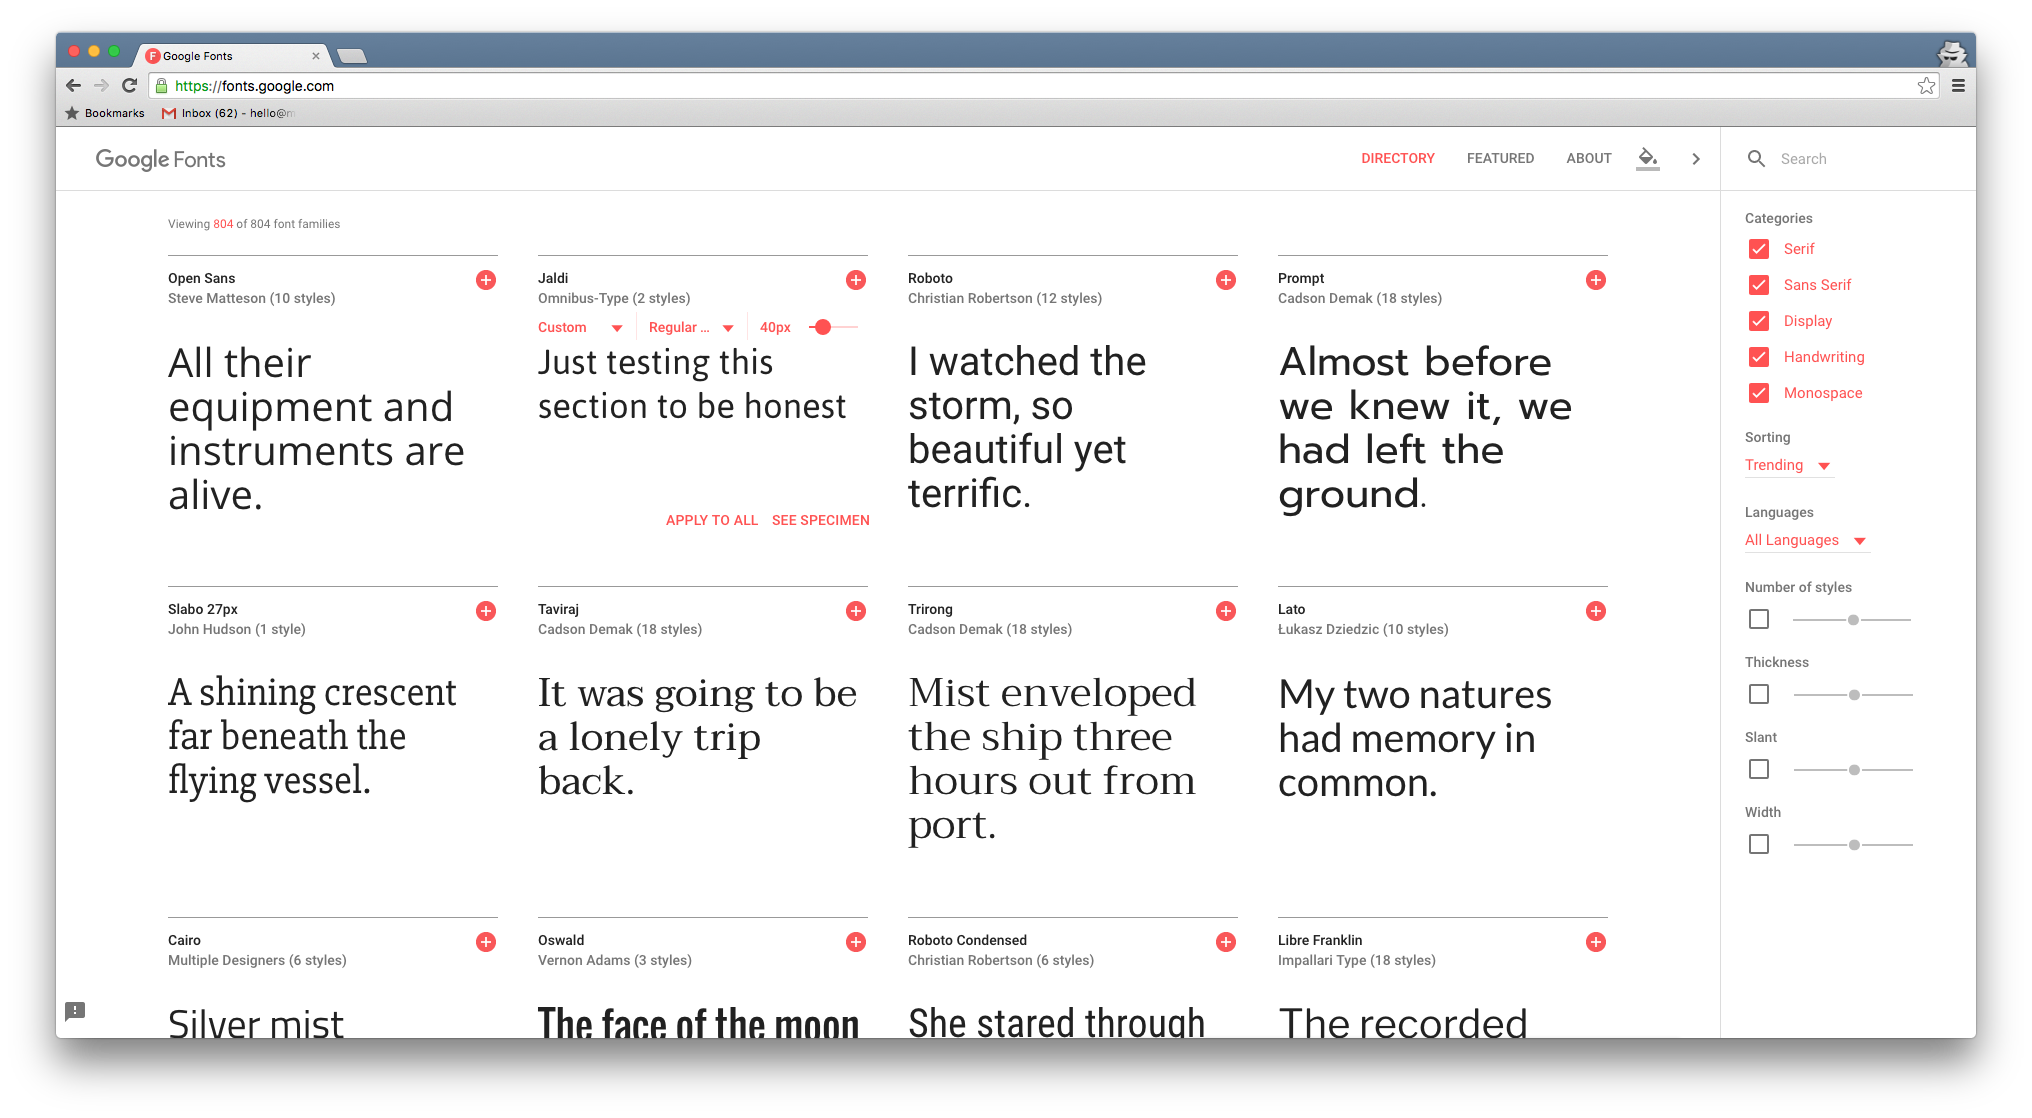The image size is (2032, 1118).
Task: Adjust the Thickness slider
Action: [1854, 695]
